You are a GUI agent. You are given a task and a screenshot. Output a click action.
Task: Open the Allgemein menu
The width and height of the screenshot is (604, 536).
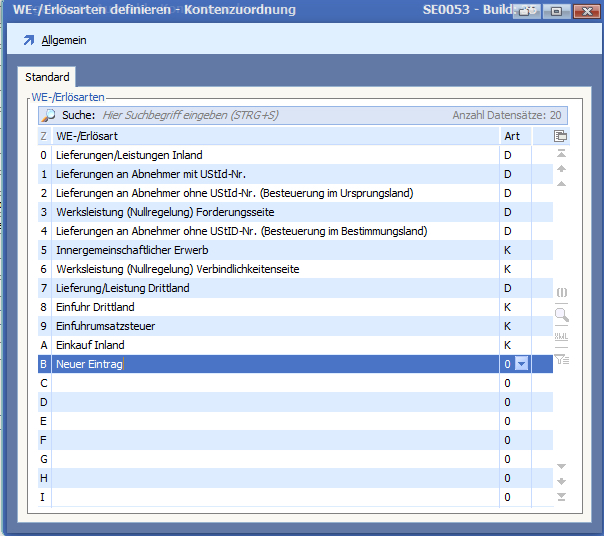[x=64, y=40]
